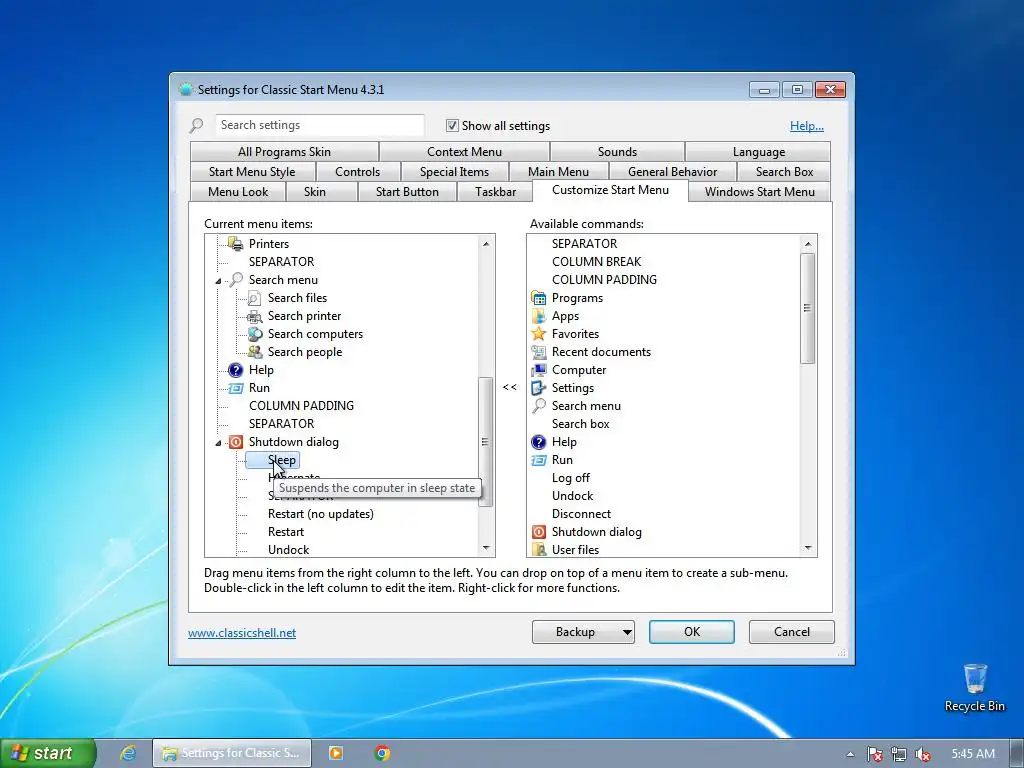This screenshot has width=1024, height=768.
Task: Click the muted volume icon in system tray
Action: 923,754
